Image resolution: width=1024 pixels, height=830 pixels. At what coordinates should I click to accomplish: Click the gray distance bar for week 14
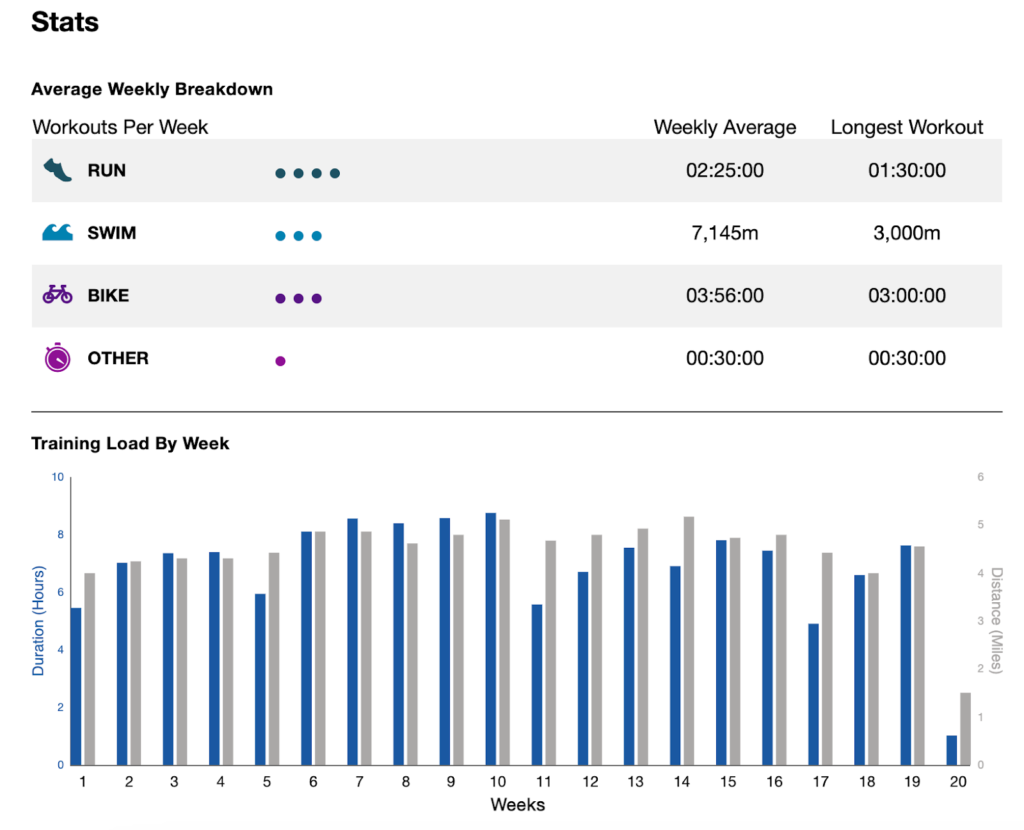(689, 641)
